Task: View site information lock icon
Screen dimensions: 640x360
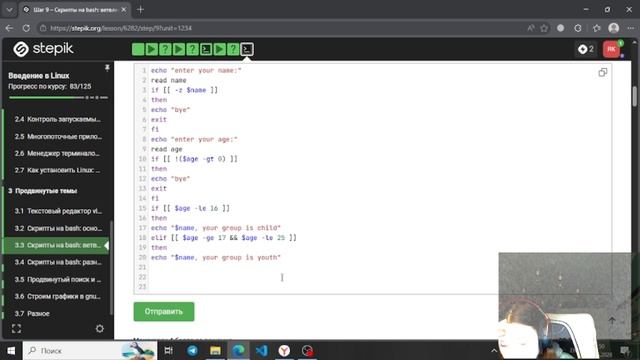Action: click(43, 28)
